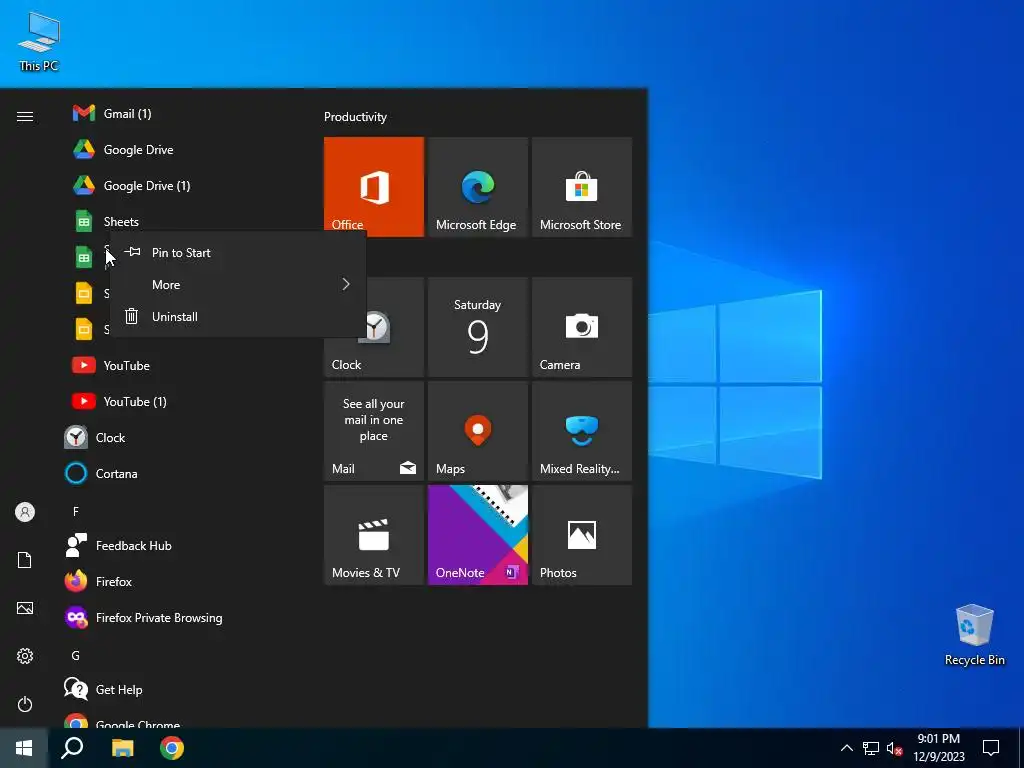The height and width of the screenshot is (768, 1024).
Task: Open the user account button
Action: click(25, 512)
